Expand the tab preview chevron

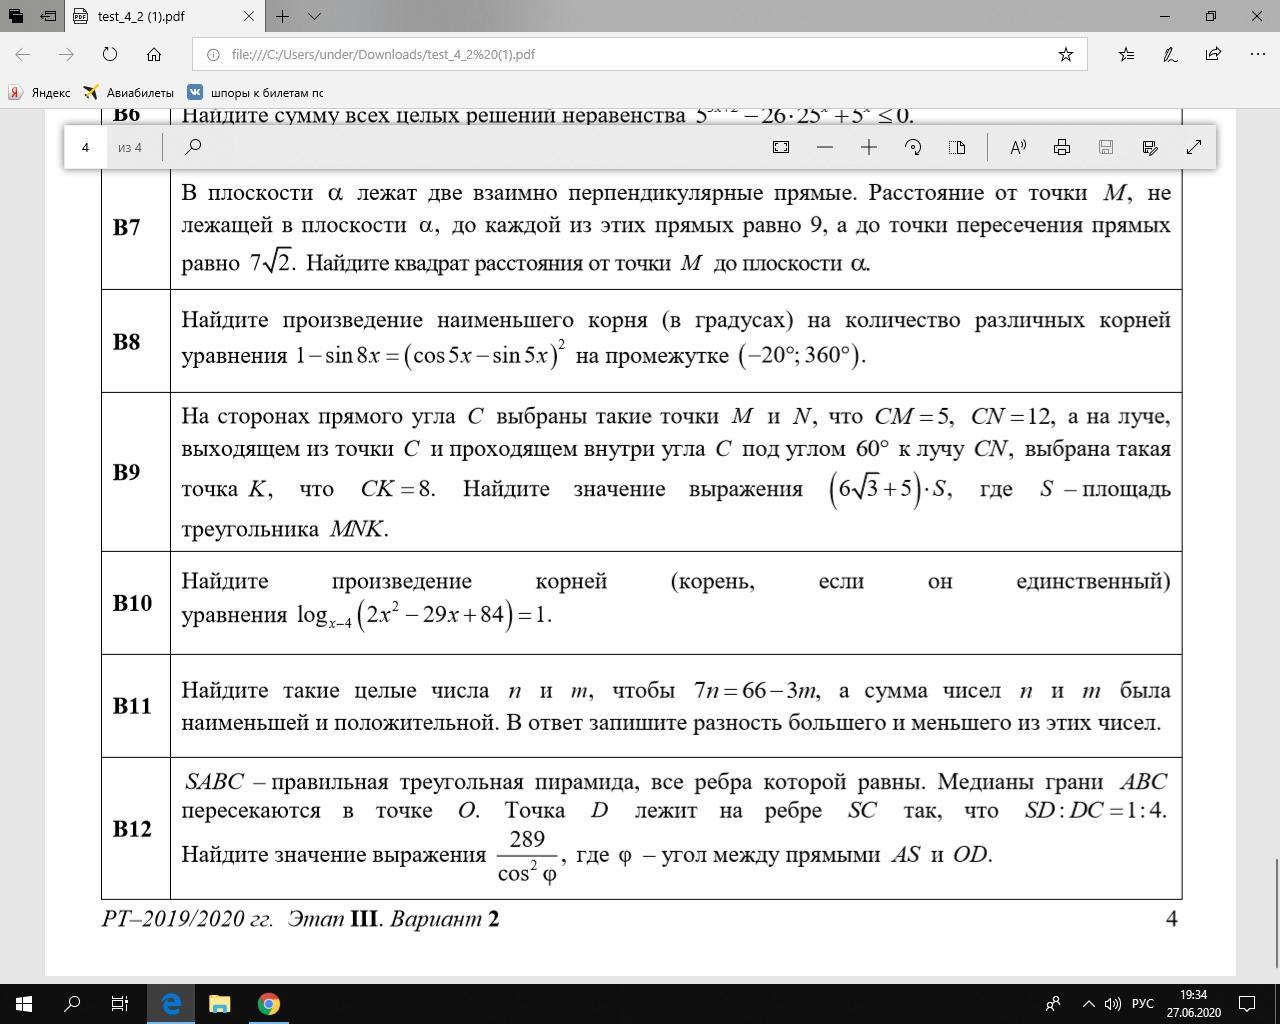[314, 16]
